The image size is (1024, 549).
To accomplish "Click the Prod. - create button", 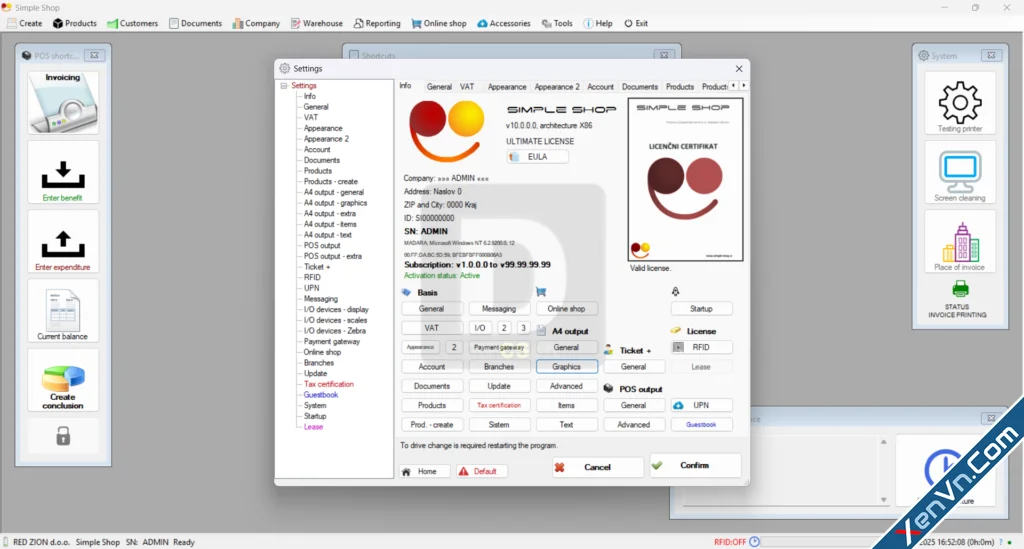I will tap(432, 424).
